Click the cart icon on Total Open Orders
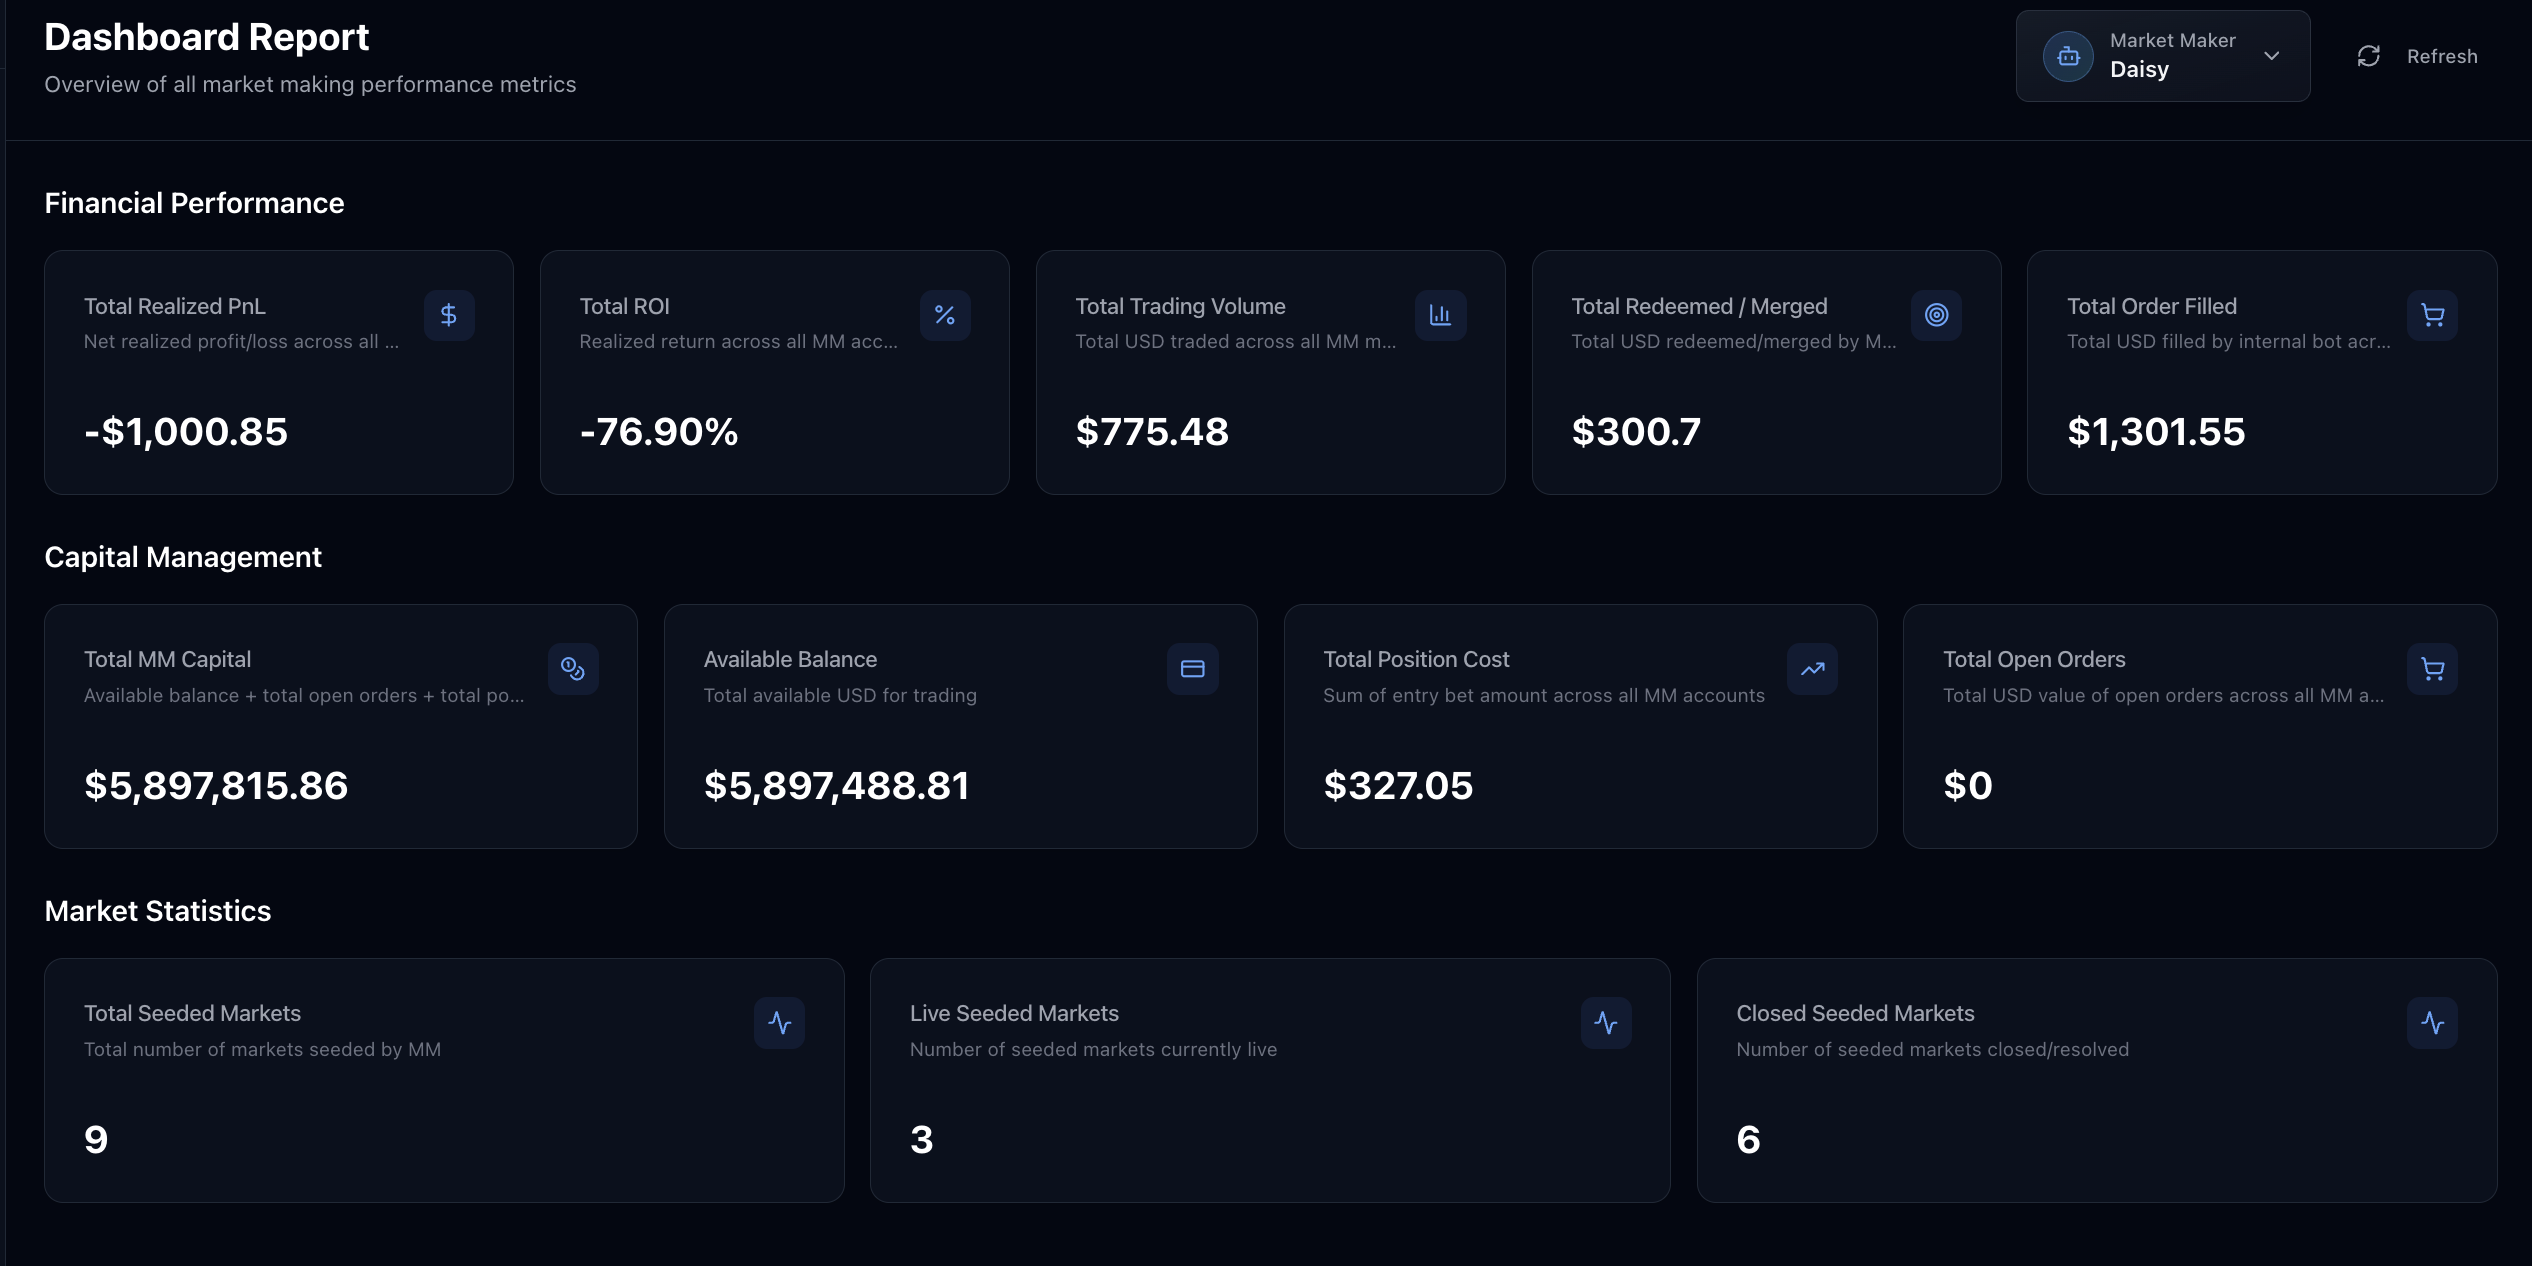The height and width of the screenshot is (1266, 2532). 2432,669
